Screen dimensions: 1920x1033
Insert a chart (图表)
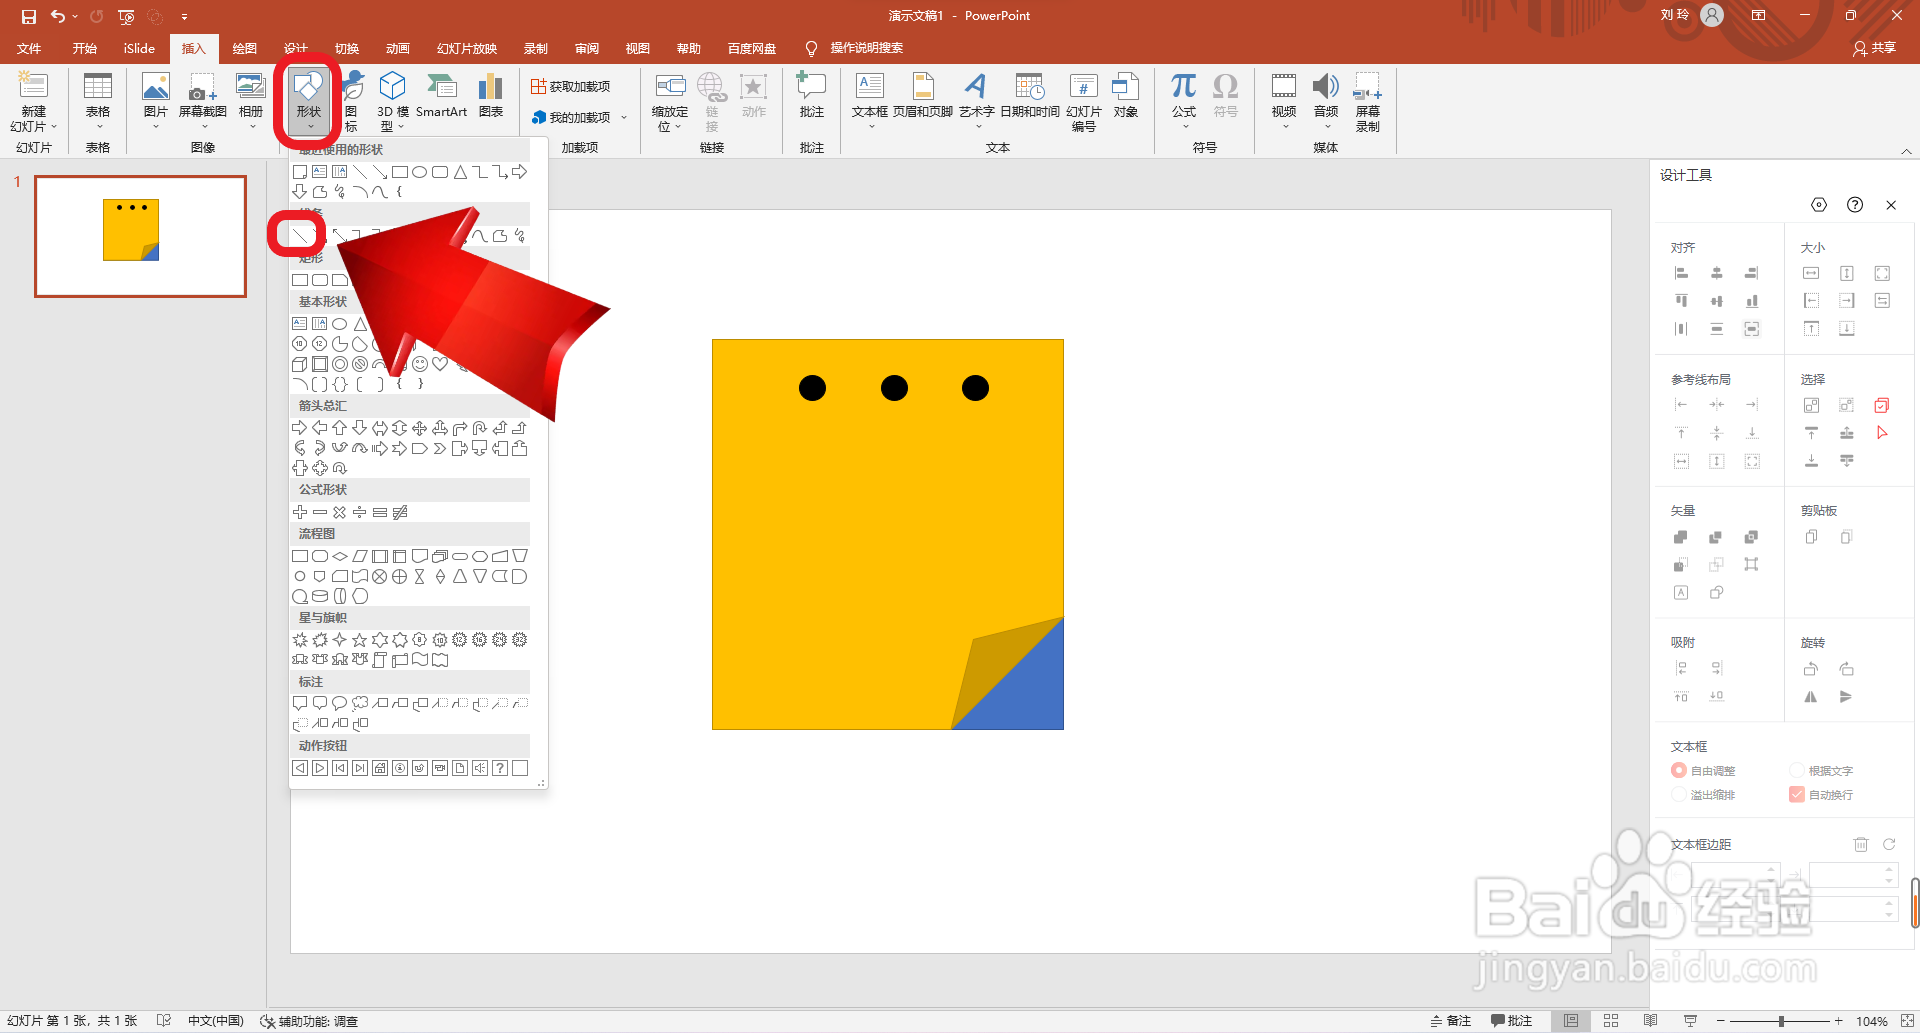[491, 98]
